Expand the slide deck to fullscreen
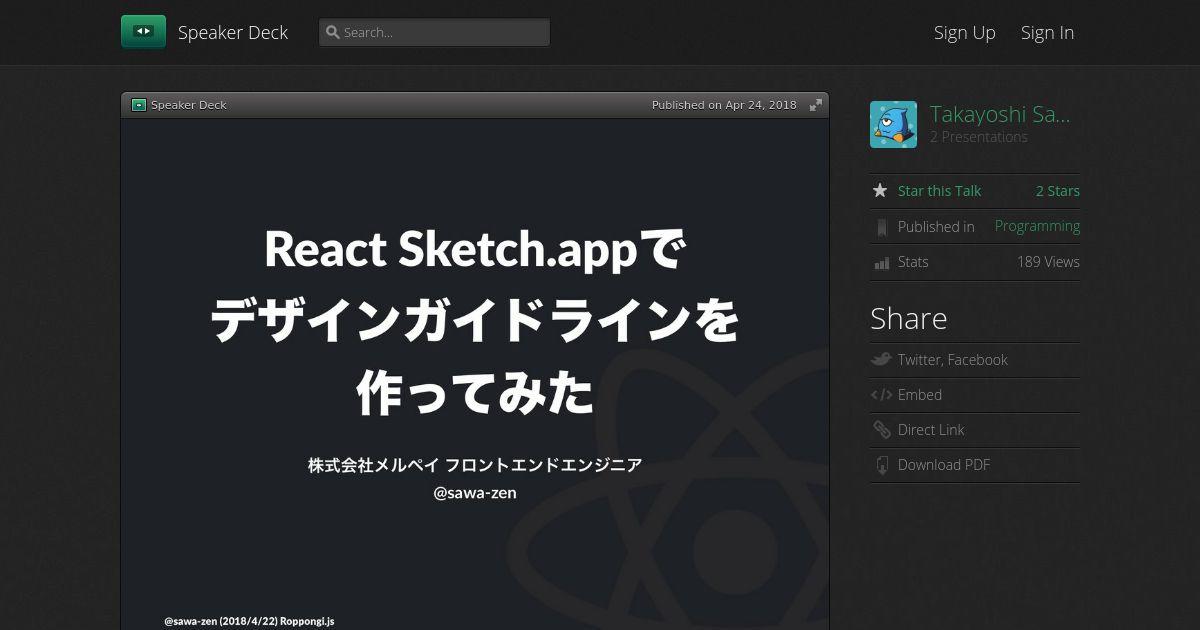 coord(816,105)
